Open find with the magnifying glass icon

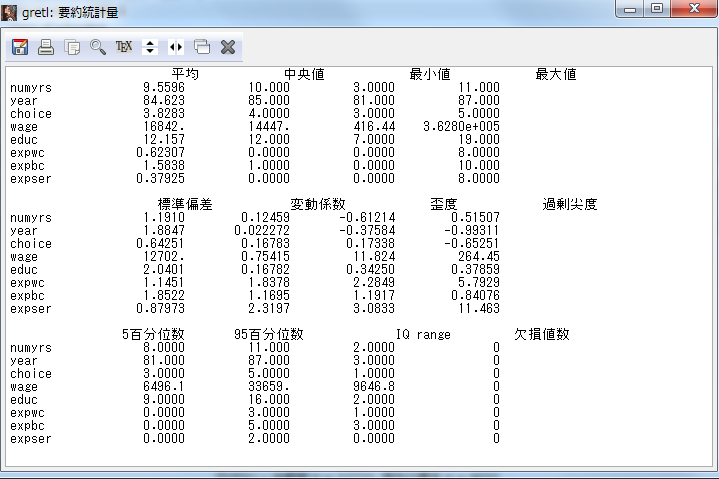click(98, 47)
